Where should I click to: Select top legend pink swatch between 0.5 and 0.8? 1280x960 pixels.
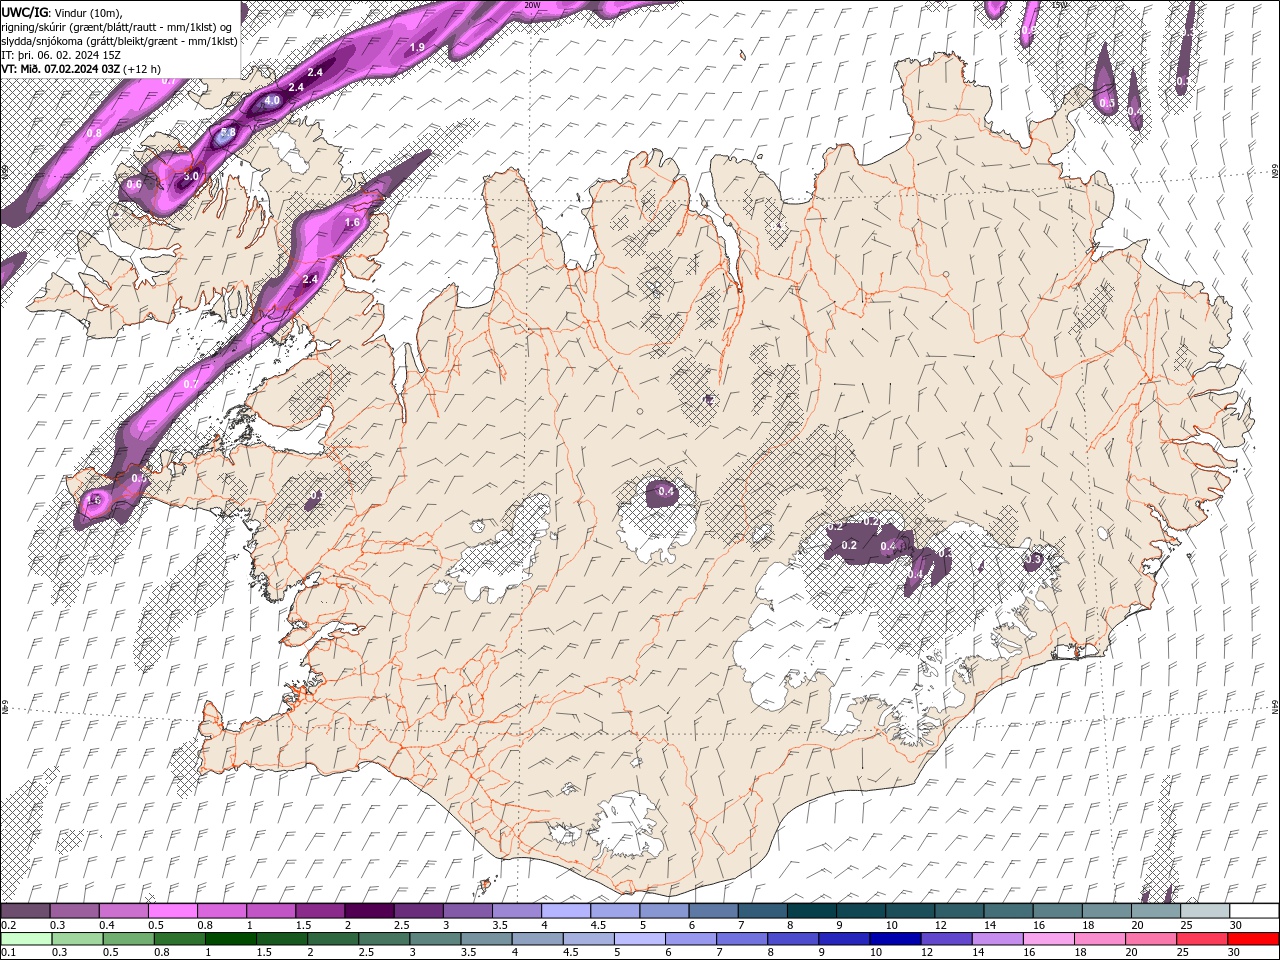(172, 911)
